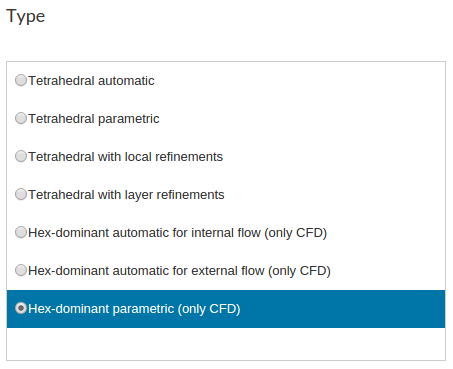Screen dimensions: 453x369
Task: Click 'Hex-dominant parametric (only CFD)' label text
Action: coord(134,309)
